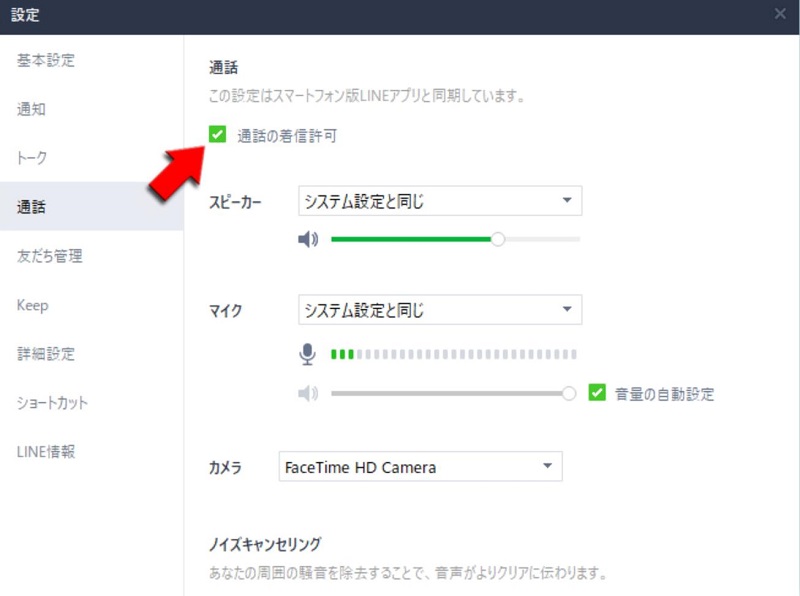Click the speaker volume slider handle

click(x=498, y=239)
